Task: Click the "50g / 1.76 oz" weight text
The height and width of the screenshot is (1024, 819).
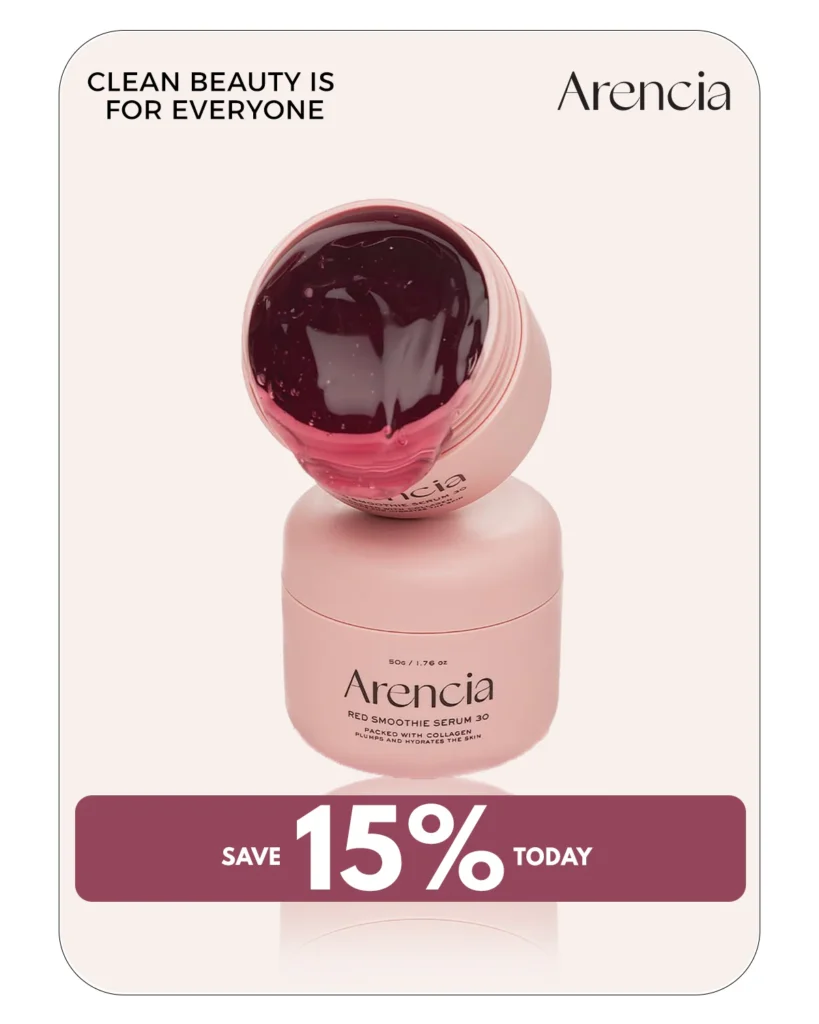Action: pos(418,662)
